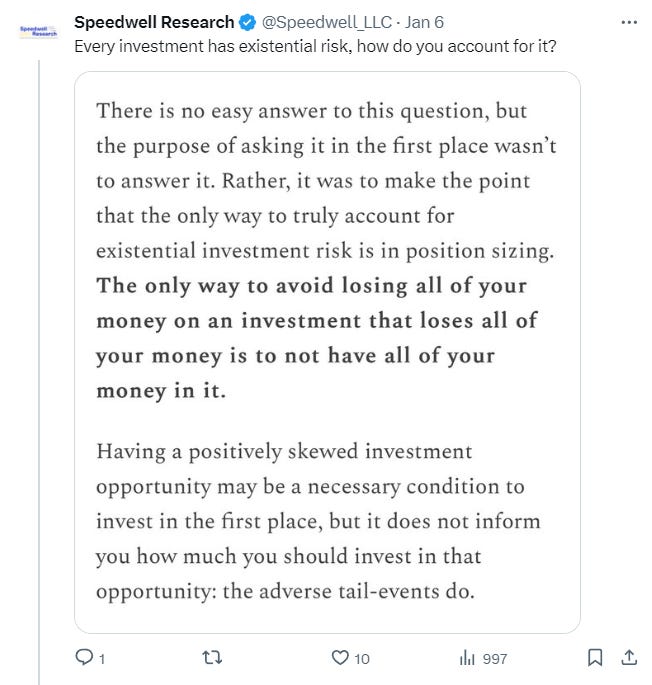Click the vertical thread line below the avatar

click(39, 371)
